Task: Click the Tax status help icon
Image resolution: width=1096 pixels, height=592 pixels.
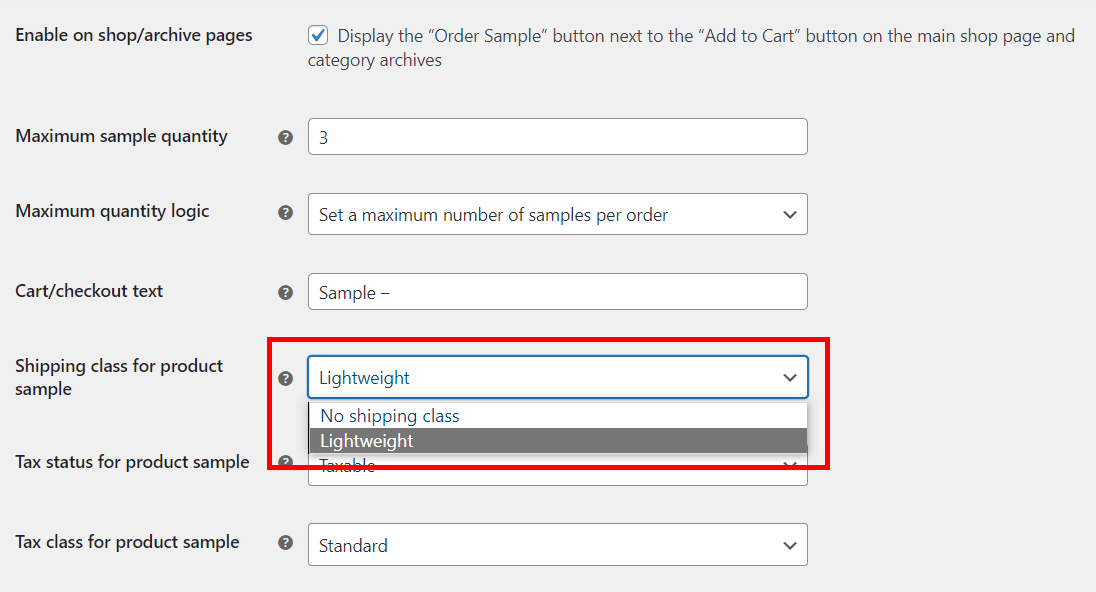Action: pos(285,462)
